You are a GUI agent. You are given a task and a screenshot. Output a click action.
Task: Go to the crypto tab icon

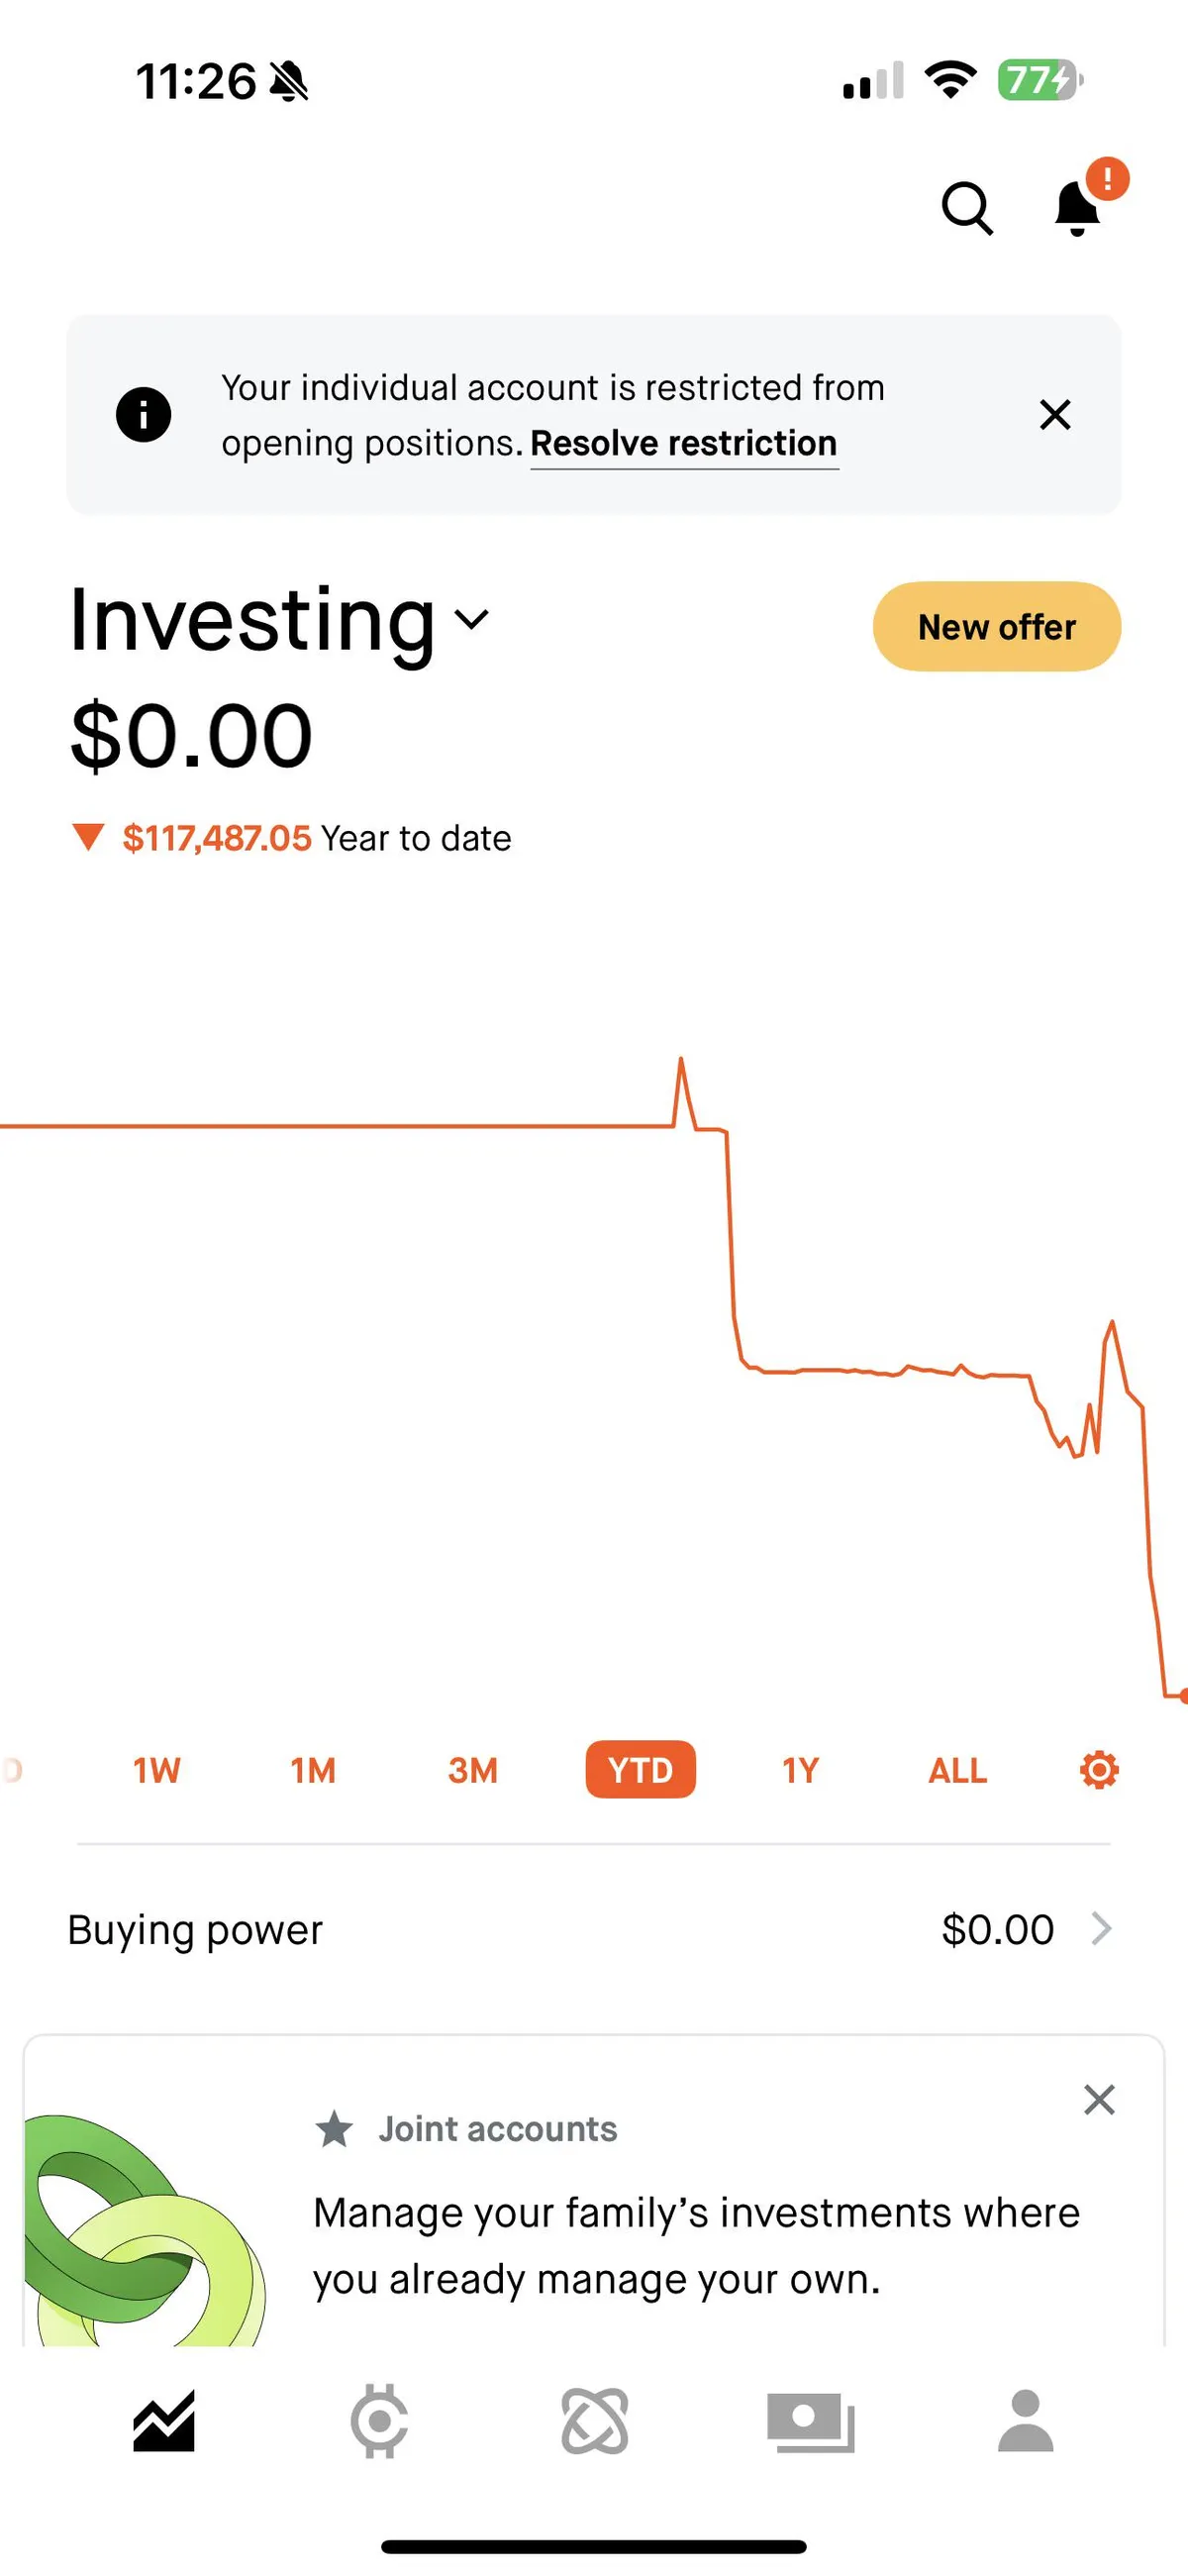coord(379,2421)
